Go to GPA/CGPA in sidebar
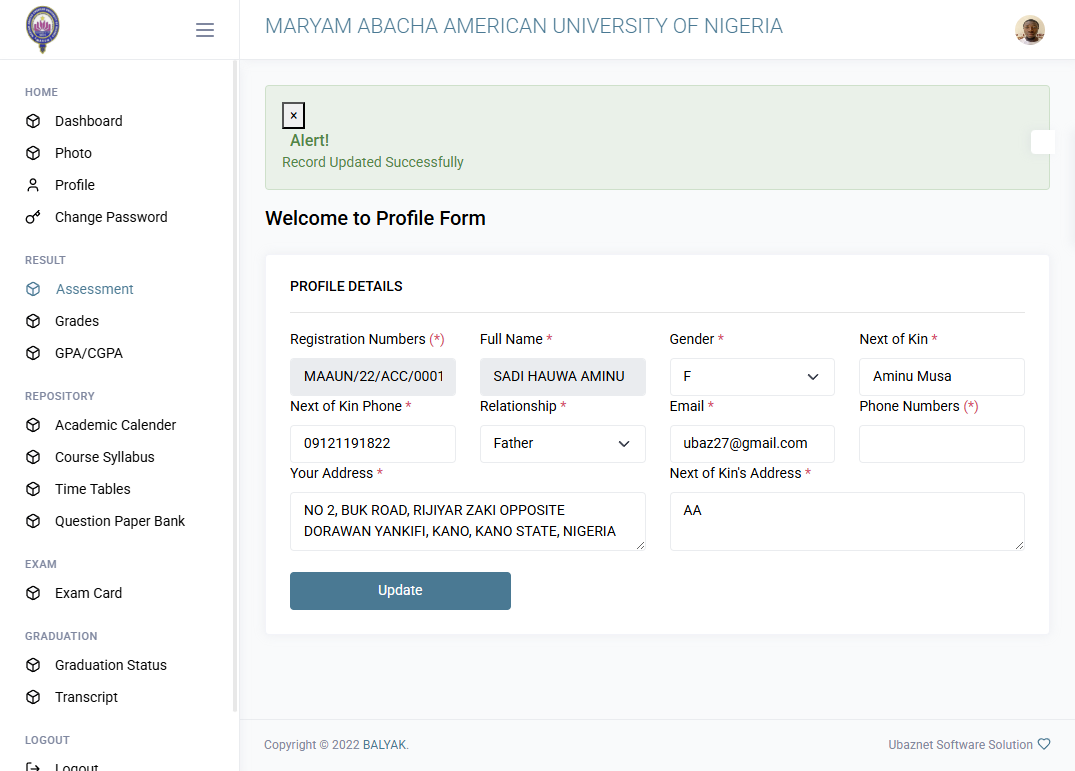This screenshot has width=1075, height=771. tap(89, 354)
